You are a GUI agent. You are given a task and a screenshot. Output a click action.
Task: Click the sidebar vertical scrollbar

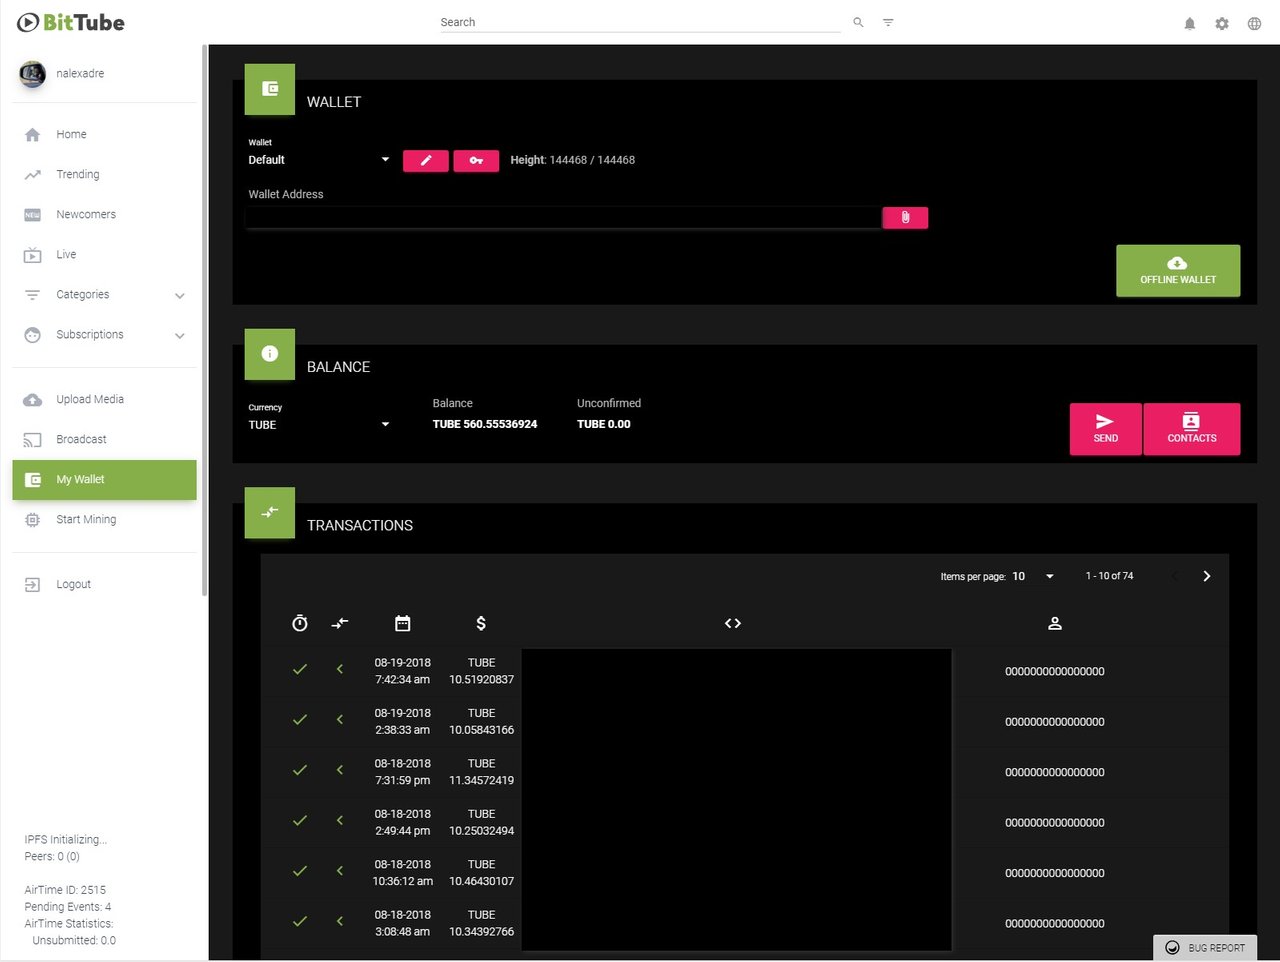point(204,320)
